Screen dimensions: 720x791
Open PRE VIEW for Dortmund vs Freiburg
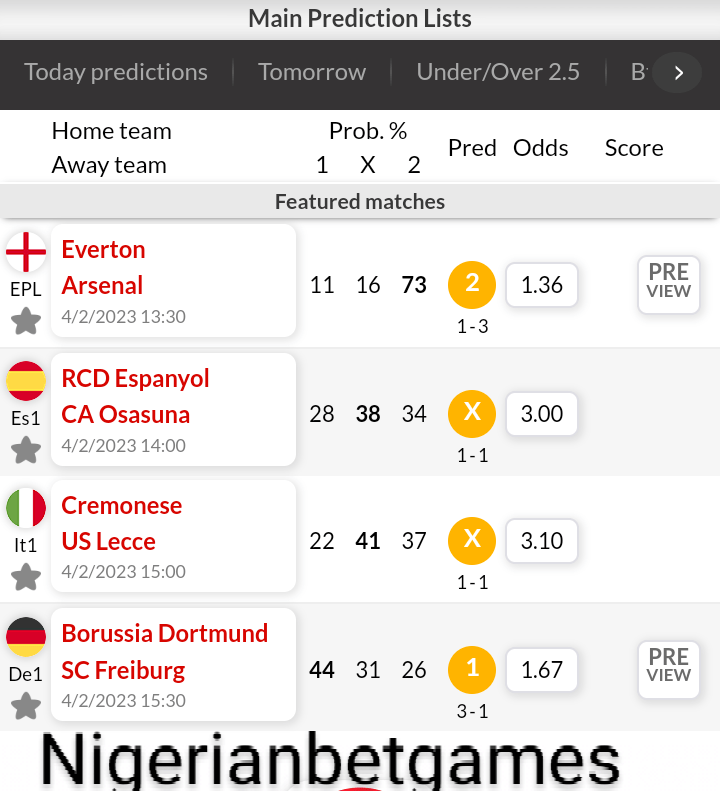point(669,668)
